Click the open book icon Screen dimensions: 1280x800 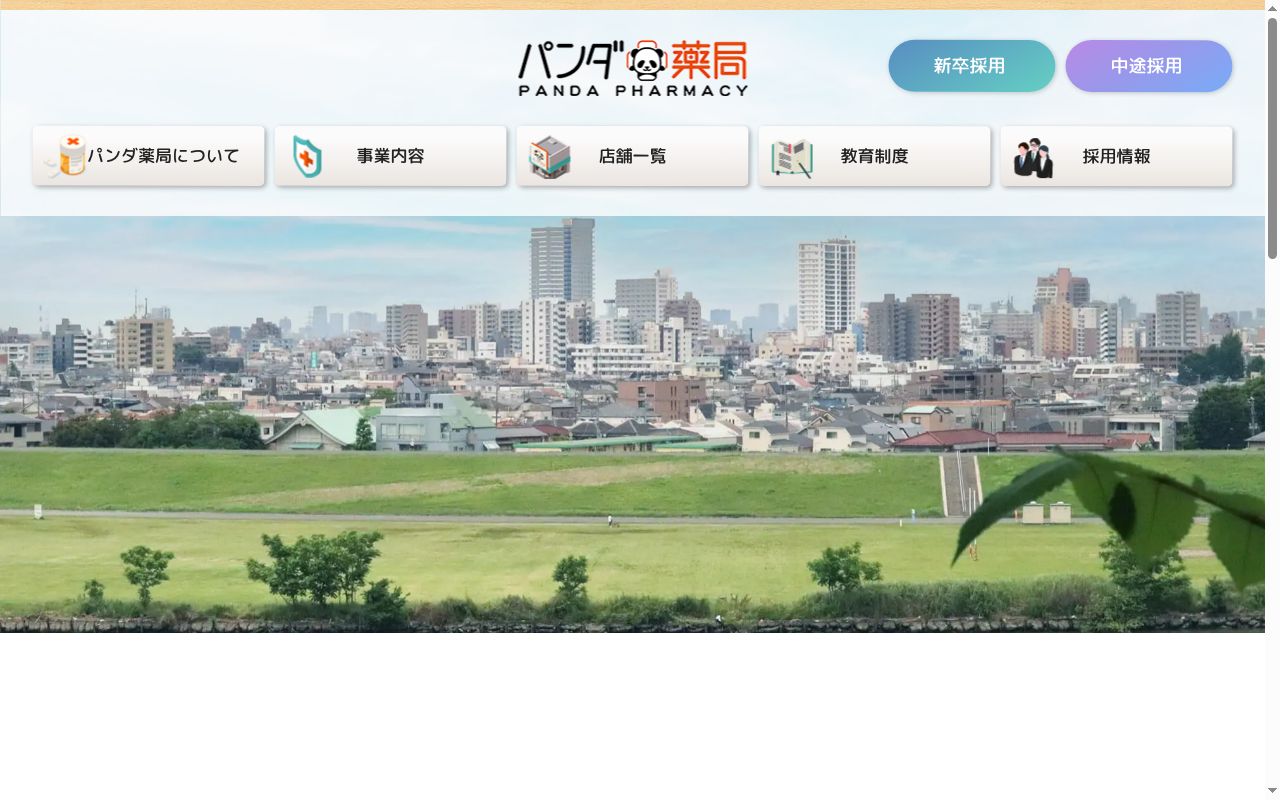(791, 158)
